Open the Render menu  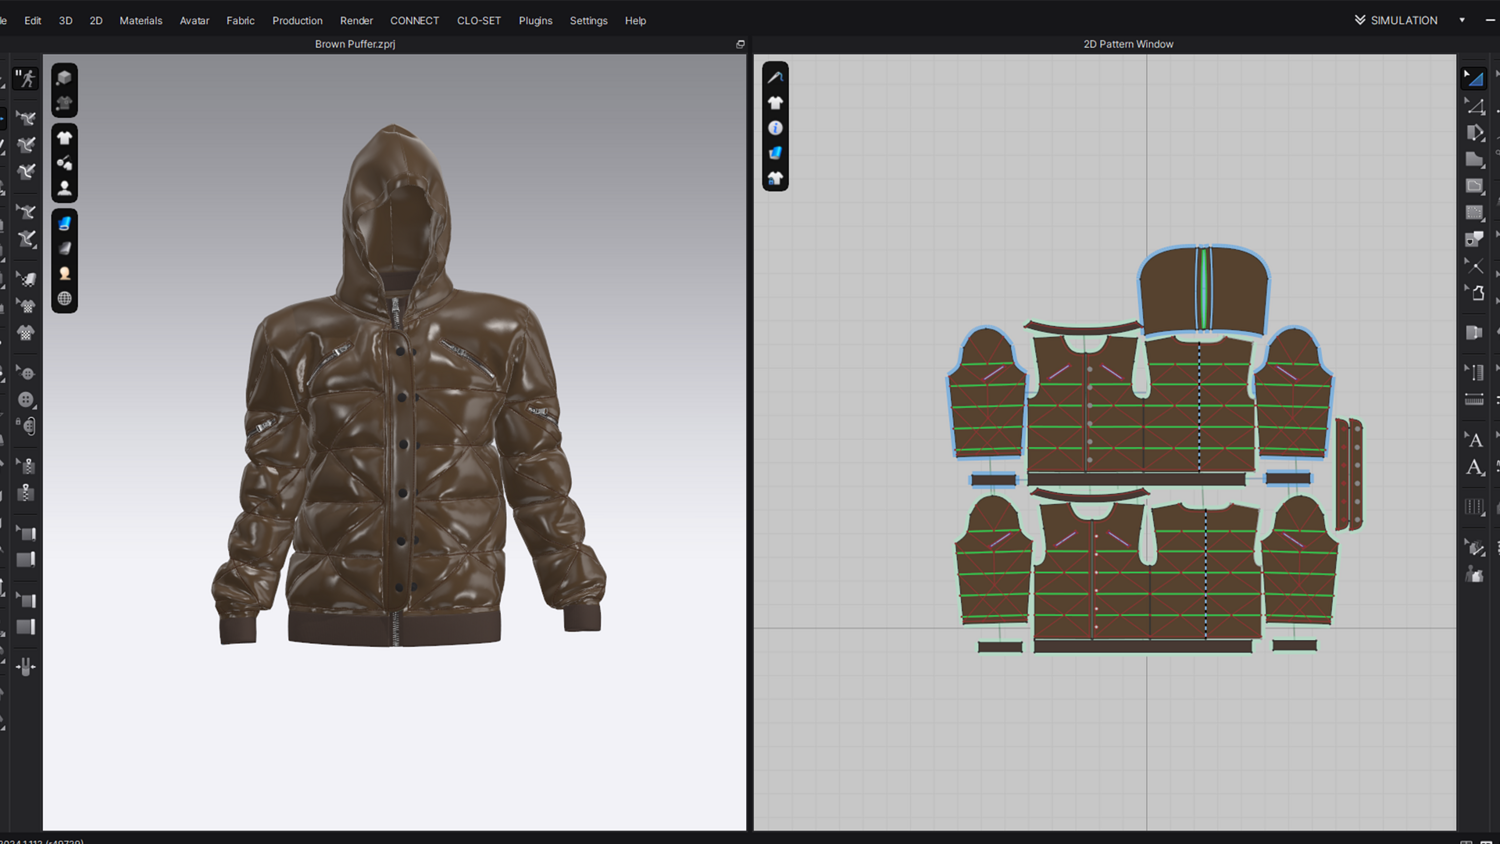click(x=356, y=20)
